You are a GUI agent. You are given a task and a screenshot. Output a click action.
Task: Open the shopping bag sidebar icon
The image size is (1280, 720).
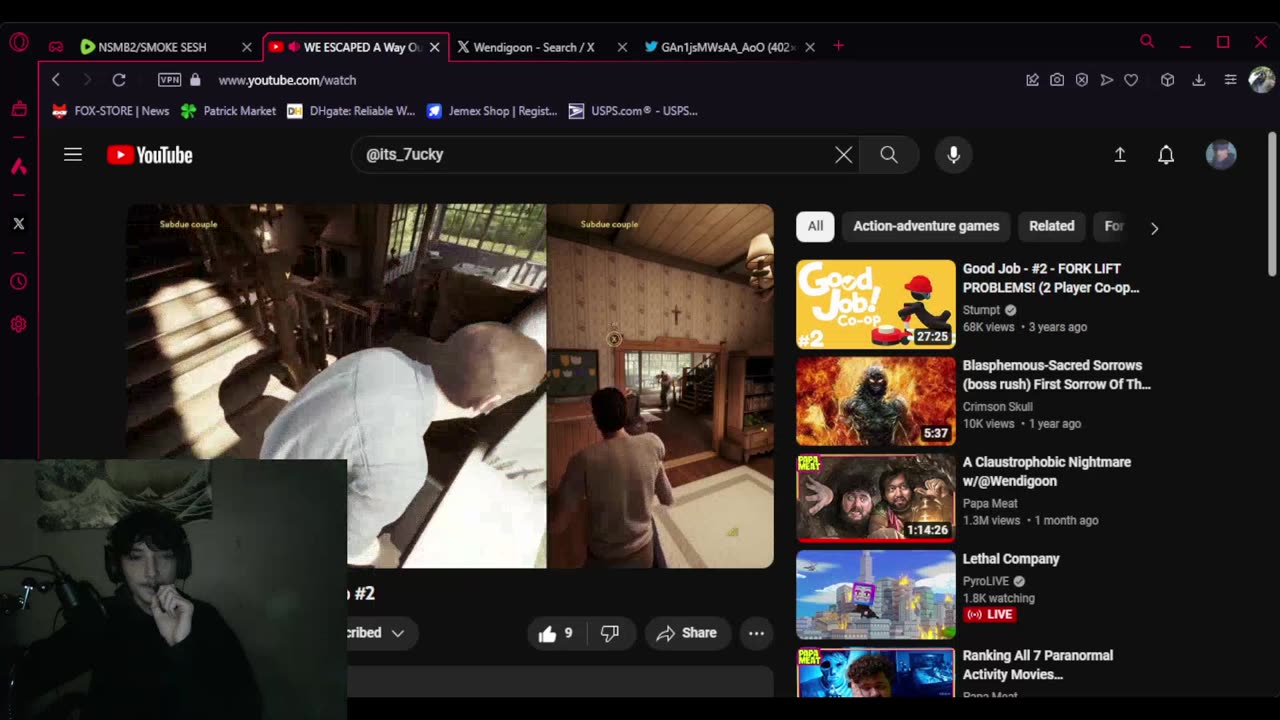coord(18,109)
